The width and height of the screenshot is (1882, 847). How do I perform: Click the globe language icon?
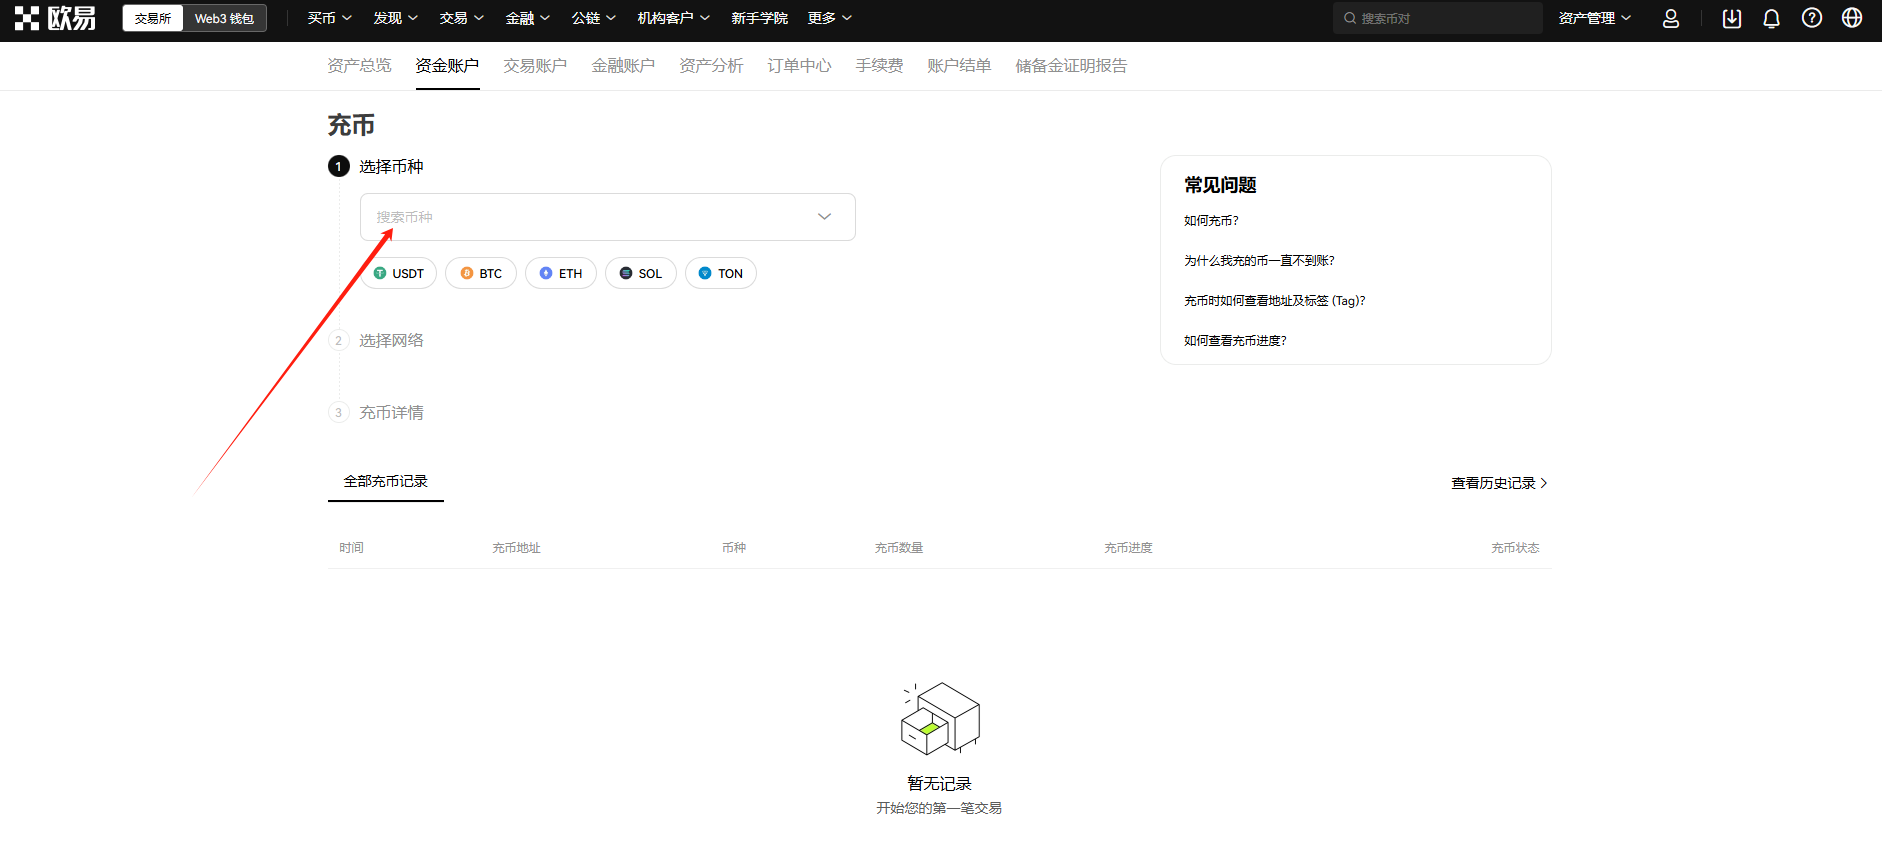pos(1851,18)
